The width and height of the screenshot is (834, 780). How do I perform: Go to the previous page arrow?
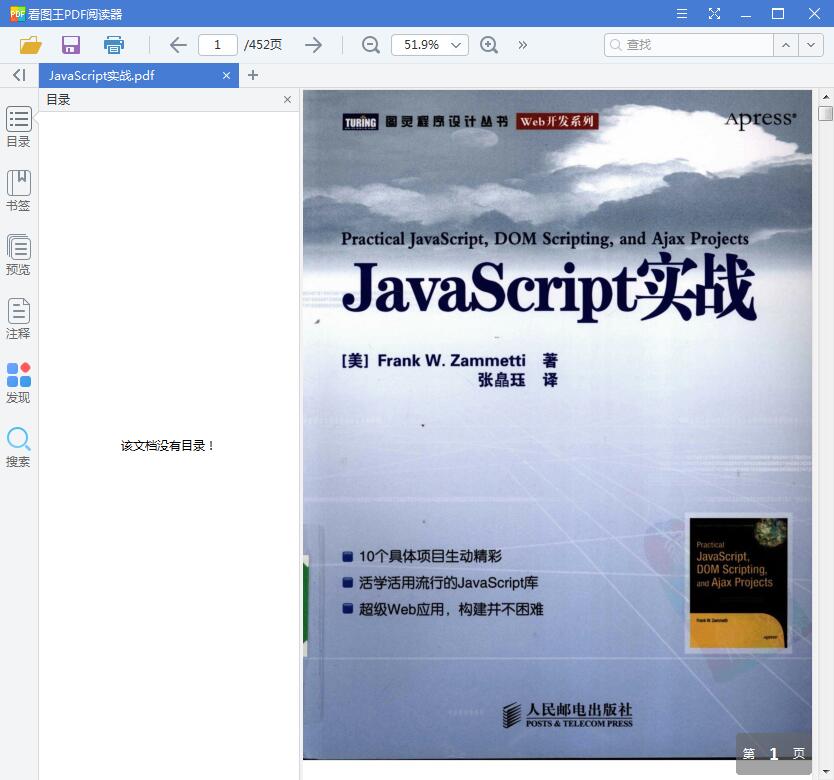[x=178, y=45]
